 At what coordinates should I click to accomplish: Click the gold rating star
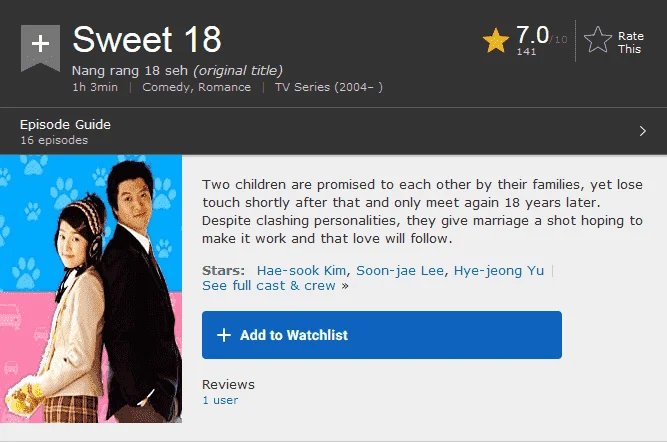click(x=496, y=41)
